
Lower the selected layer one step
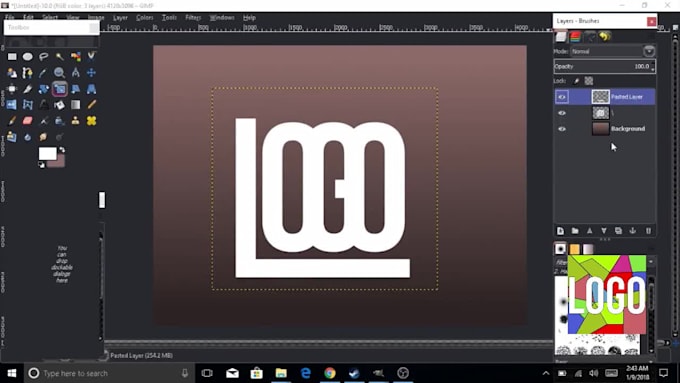(x=604, y=231)
